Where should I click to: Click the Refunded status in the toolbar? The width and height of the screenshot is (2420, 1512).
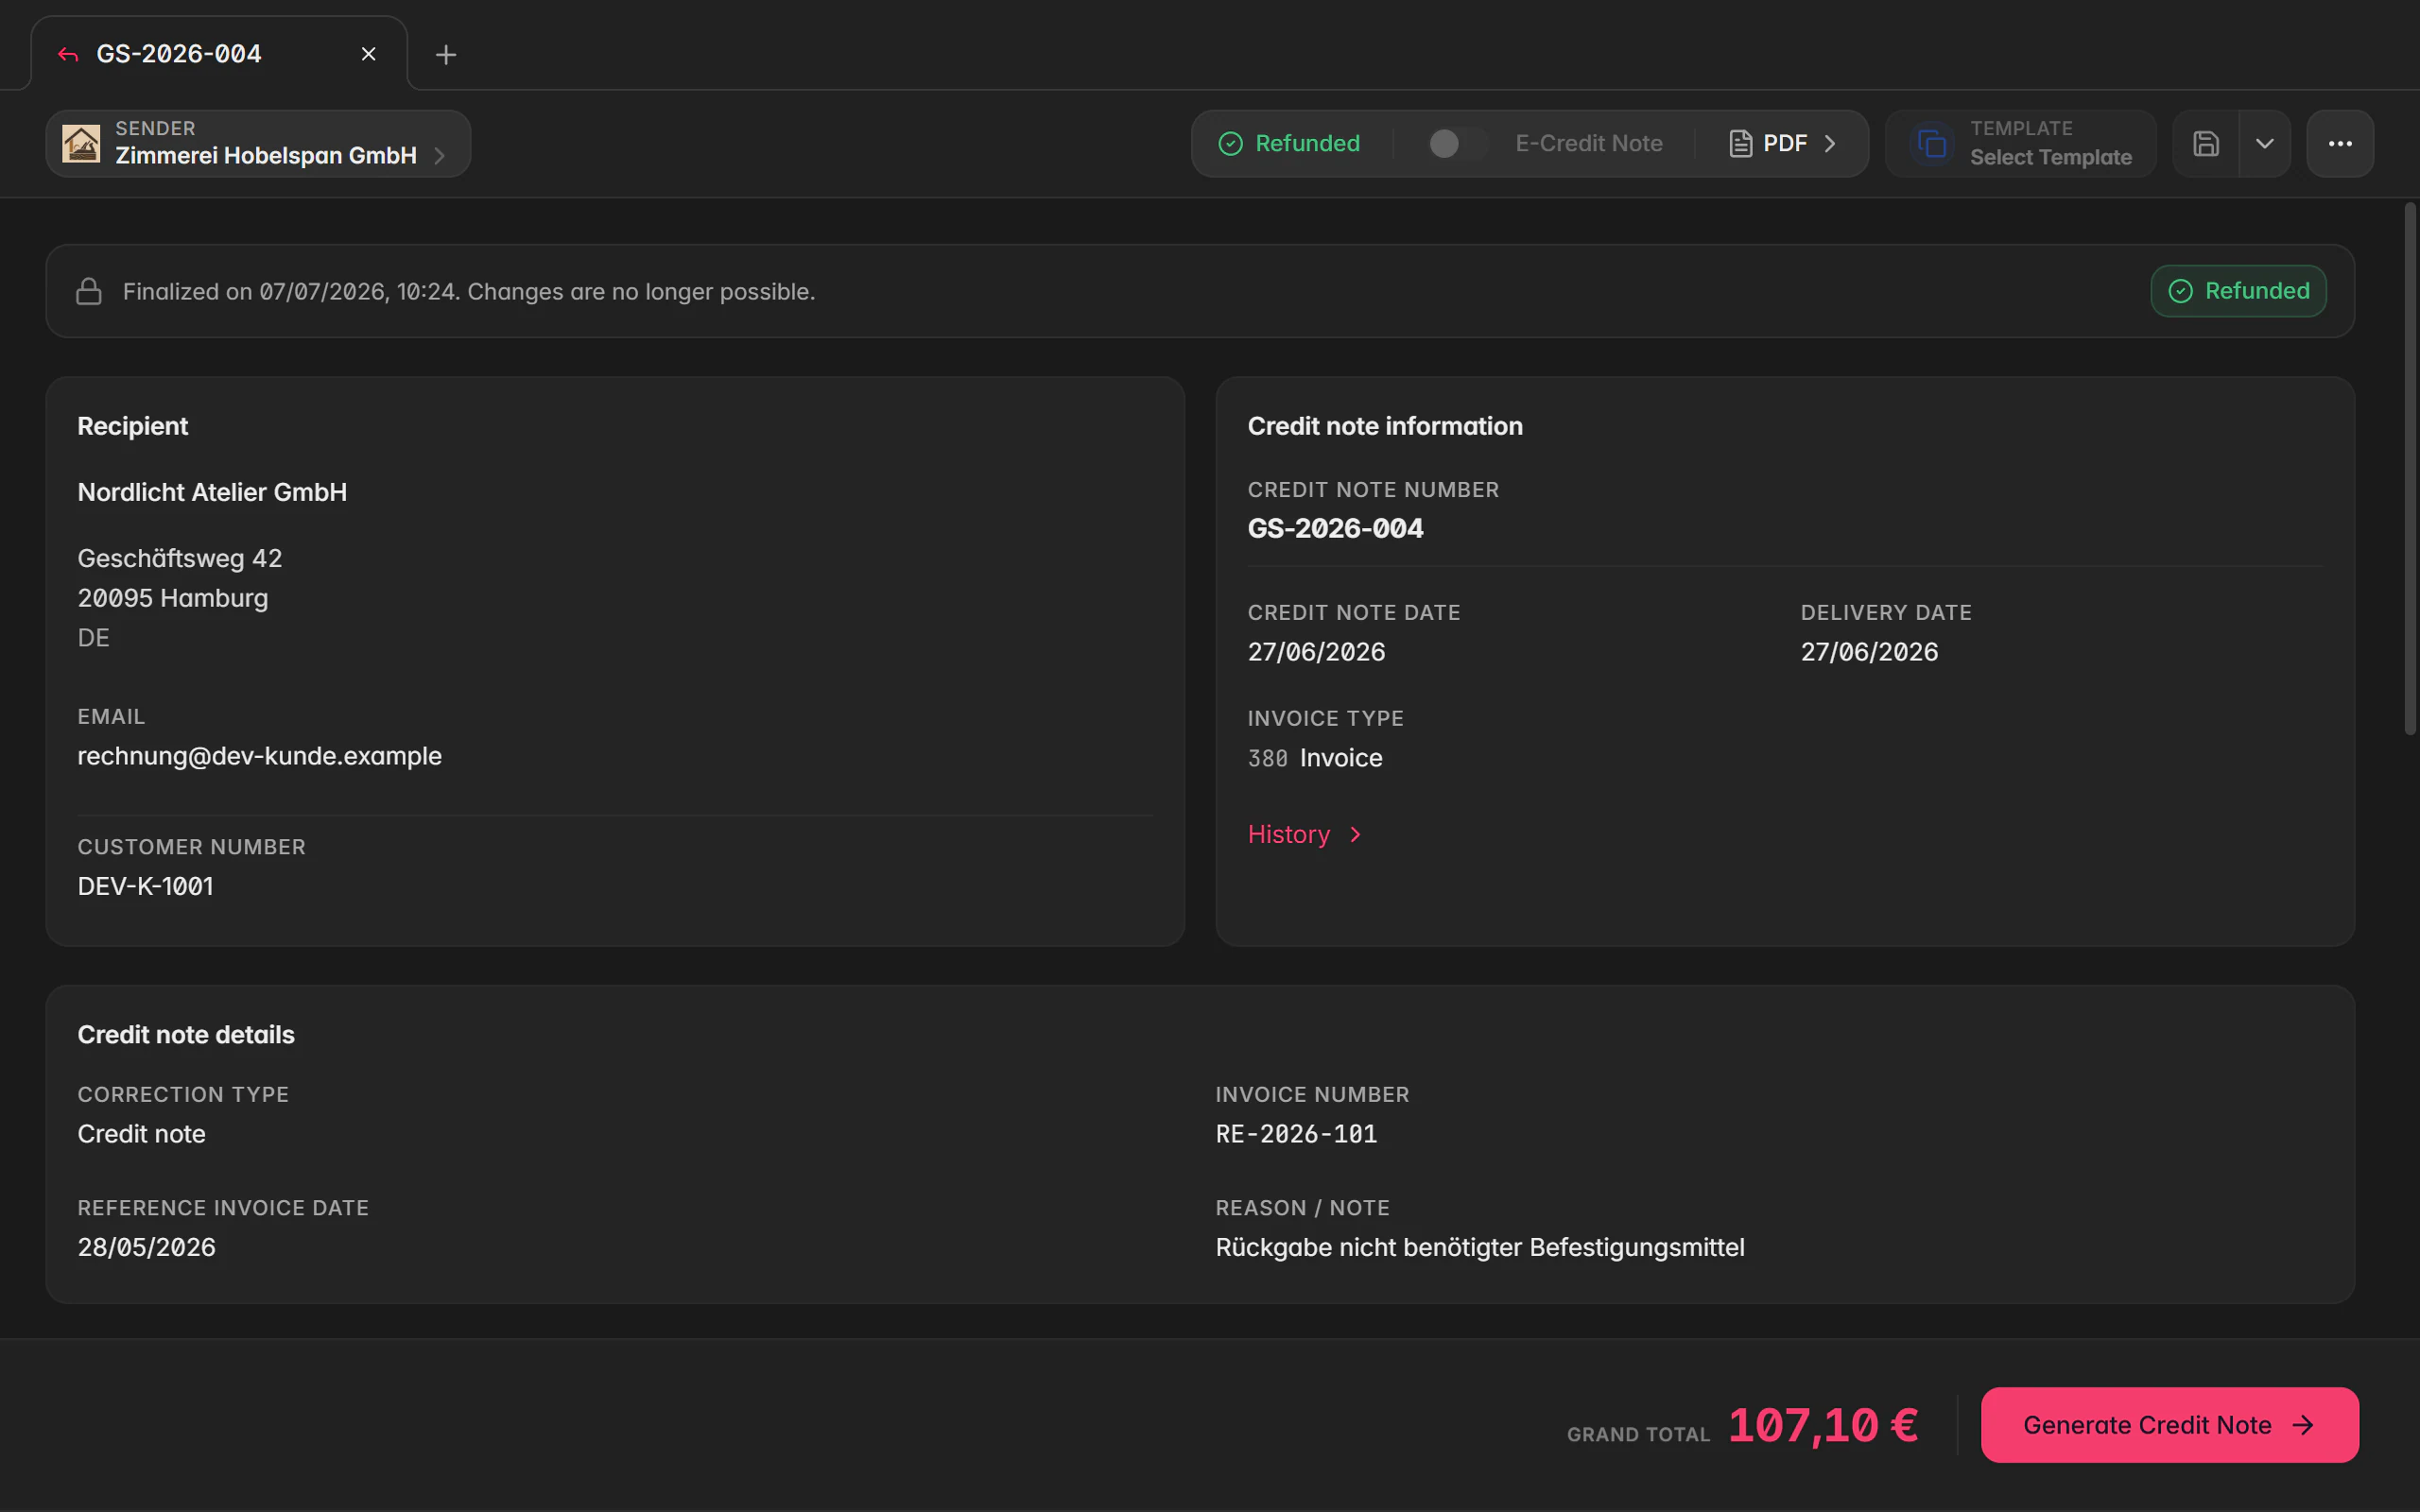(1289, 144)
